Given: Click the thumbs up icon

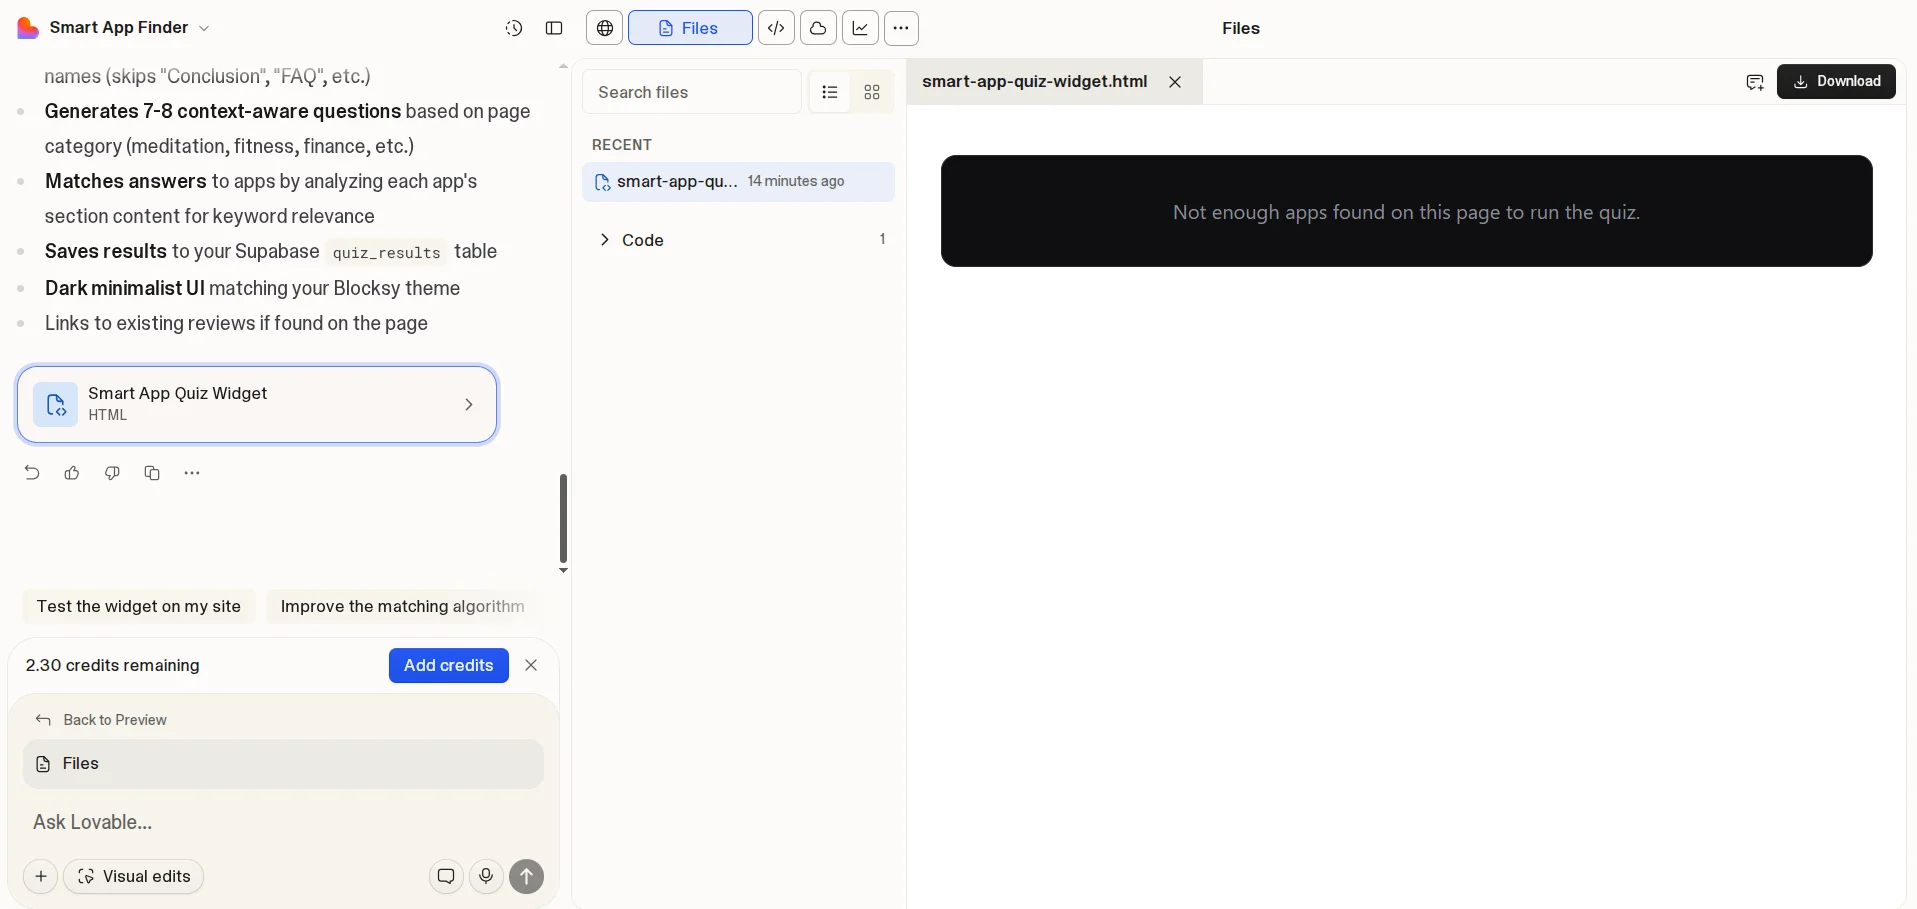Looking at the screenshot, I should pos(72,473).
